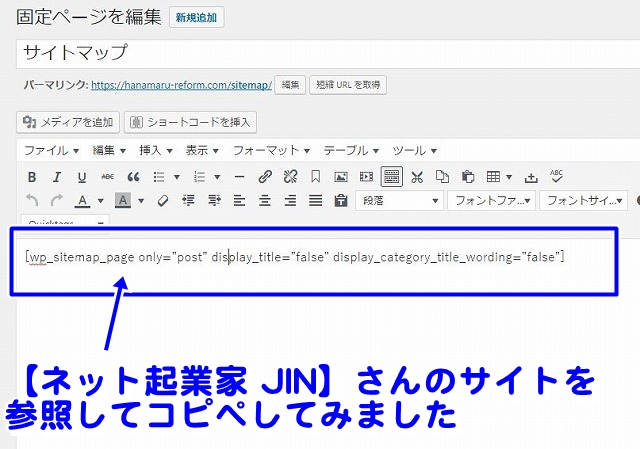Click the メディアを追加 button
Screen dimensions: 640x449
pos(69,122)
